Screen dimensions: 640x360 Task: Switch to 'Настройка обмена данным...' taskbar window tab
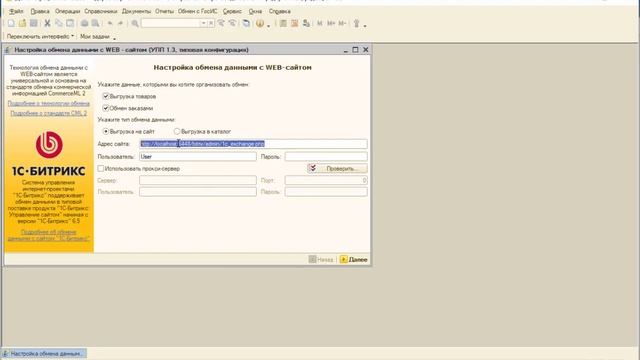tap(44, 353)
